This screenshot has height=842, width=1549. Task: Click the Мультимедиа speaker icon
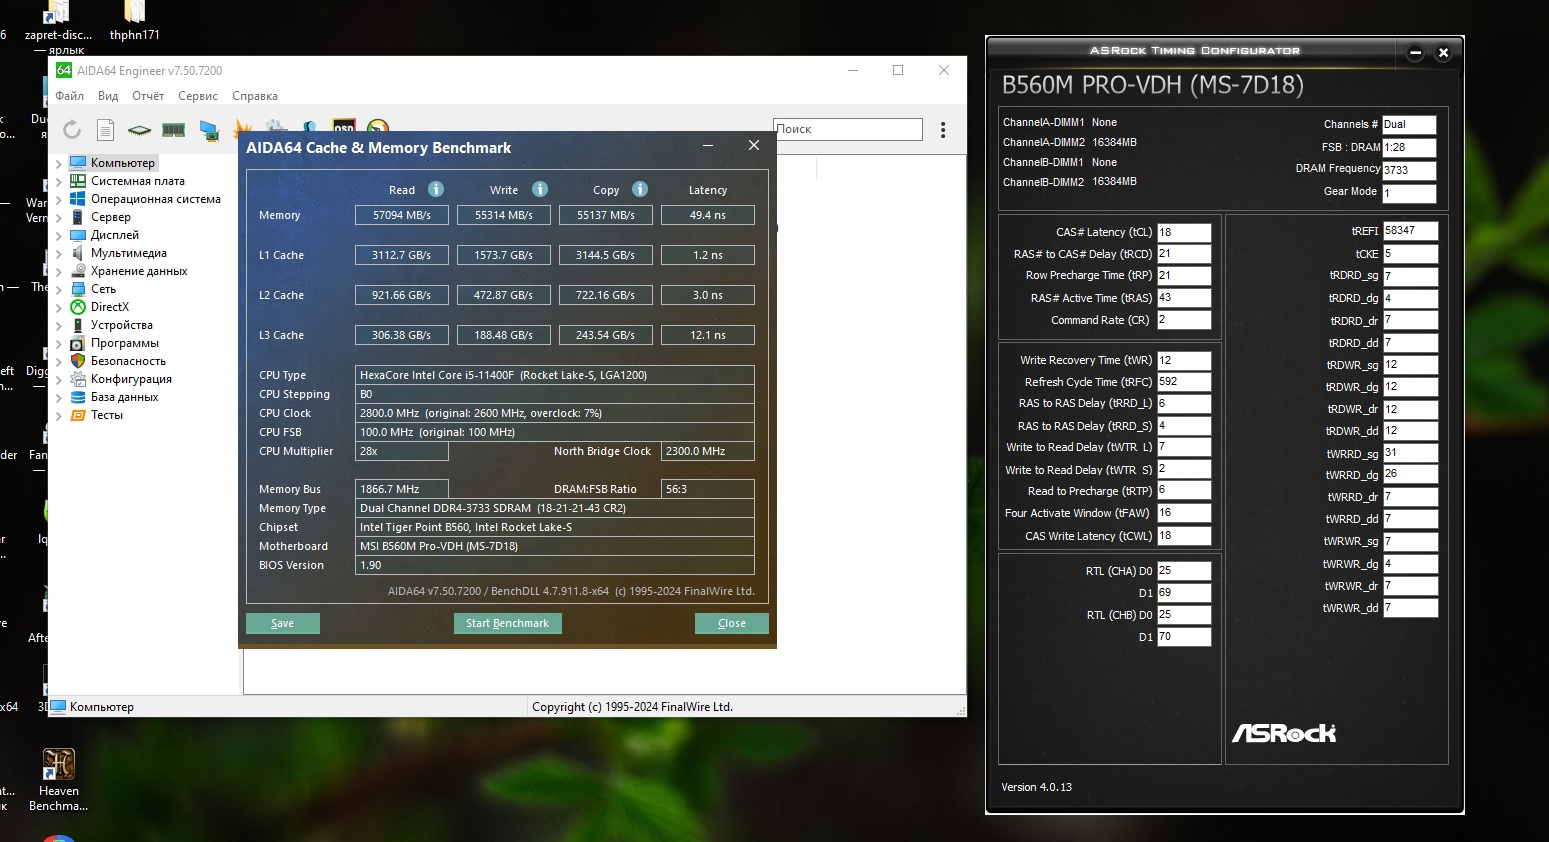click(78, 253)
